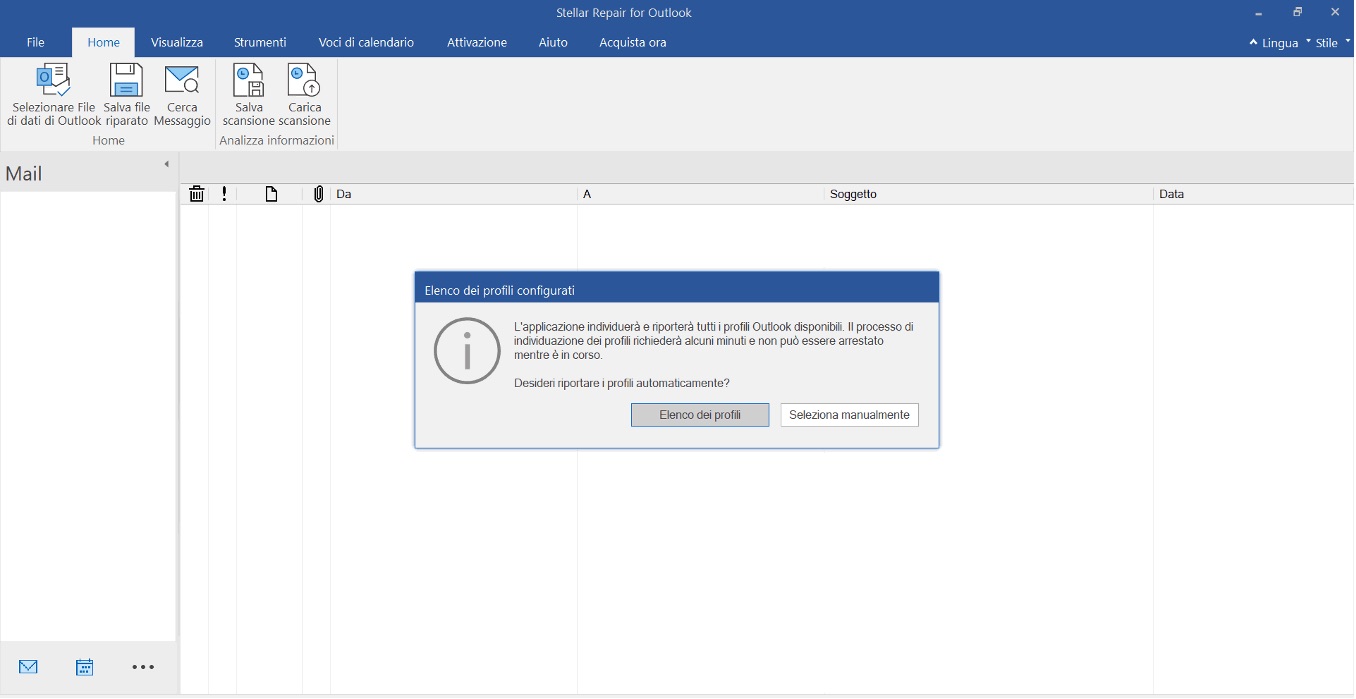Click Selezionare File di dati di Outlook icon
Viewport: 1356px width, 699px height.
[x=53, y=80]
